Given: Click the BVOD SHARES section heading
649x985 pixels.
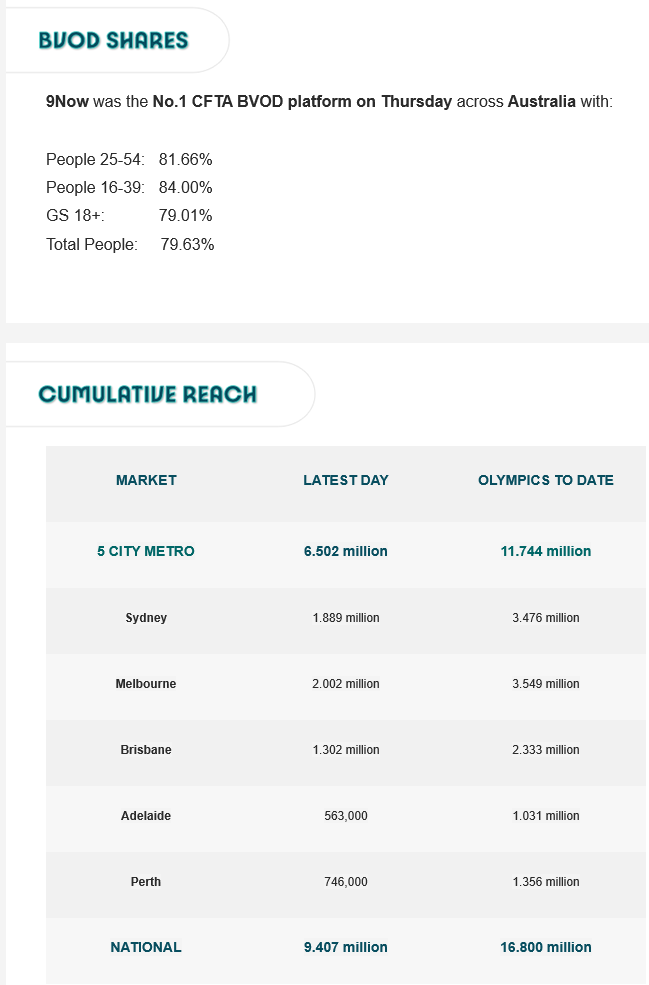Looking at the screenshot, I should click(113, 41).
